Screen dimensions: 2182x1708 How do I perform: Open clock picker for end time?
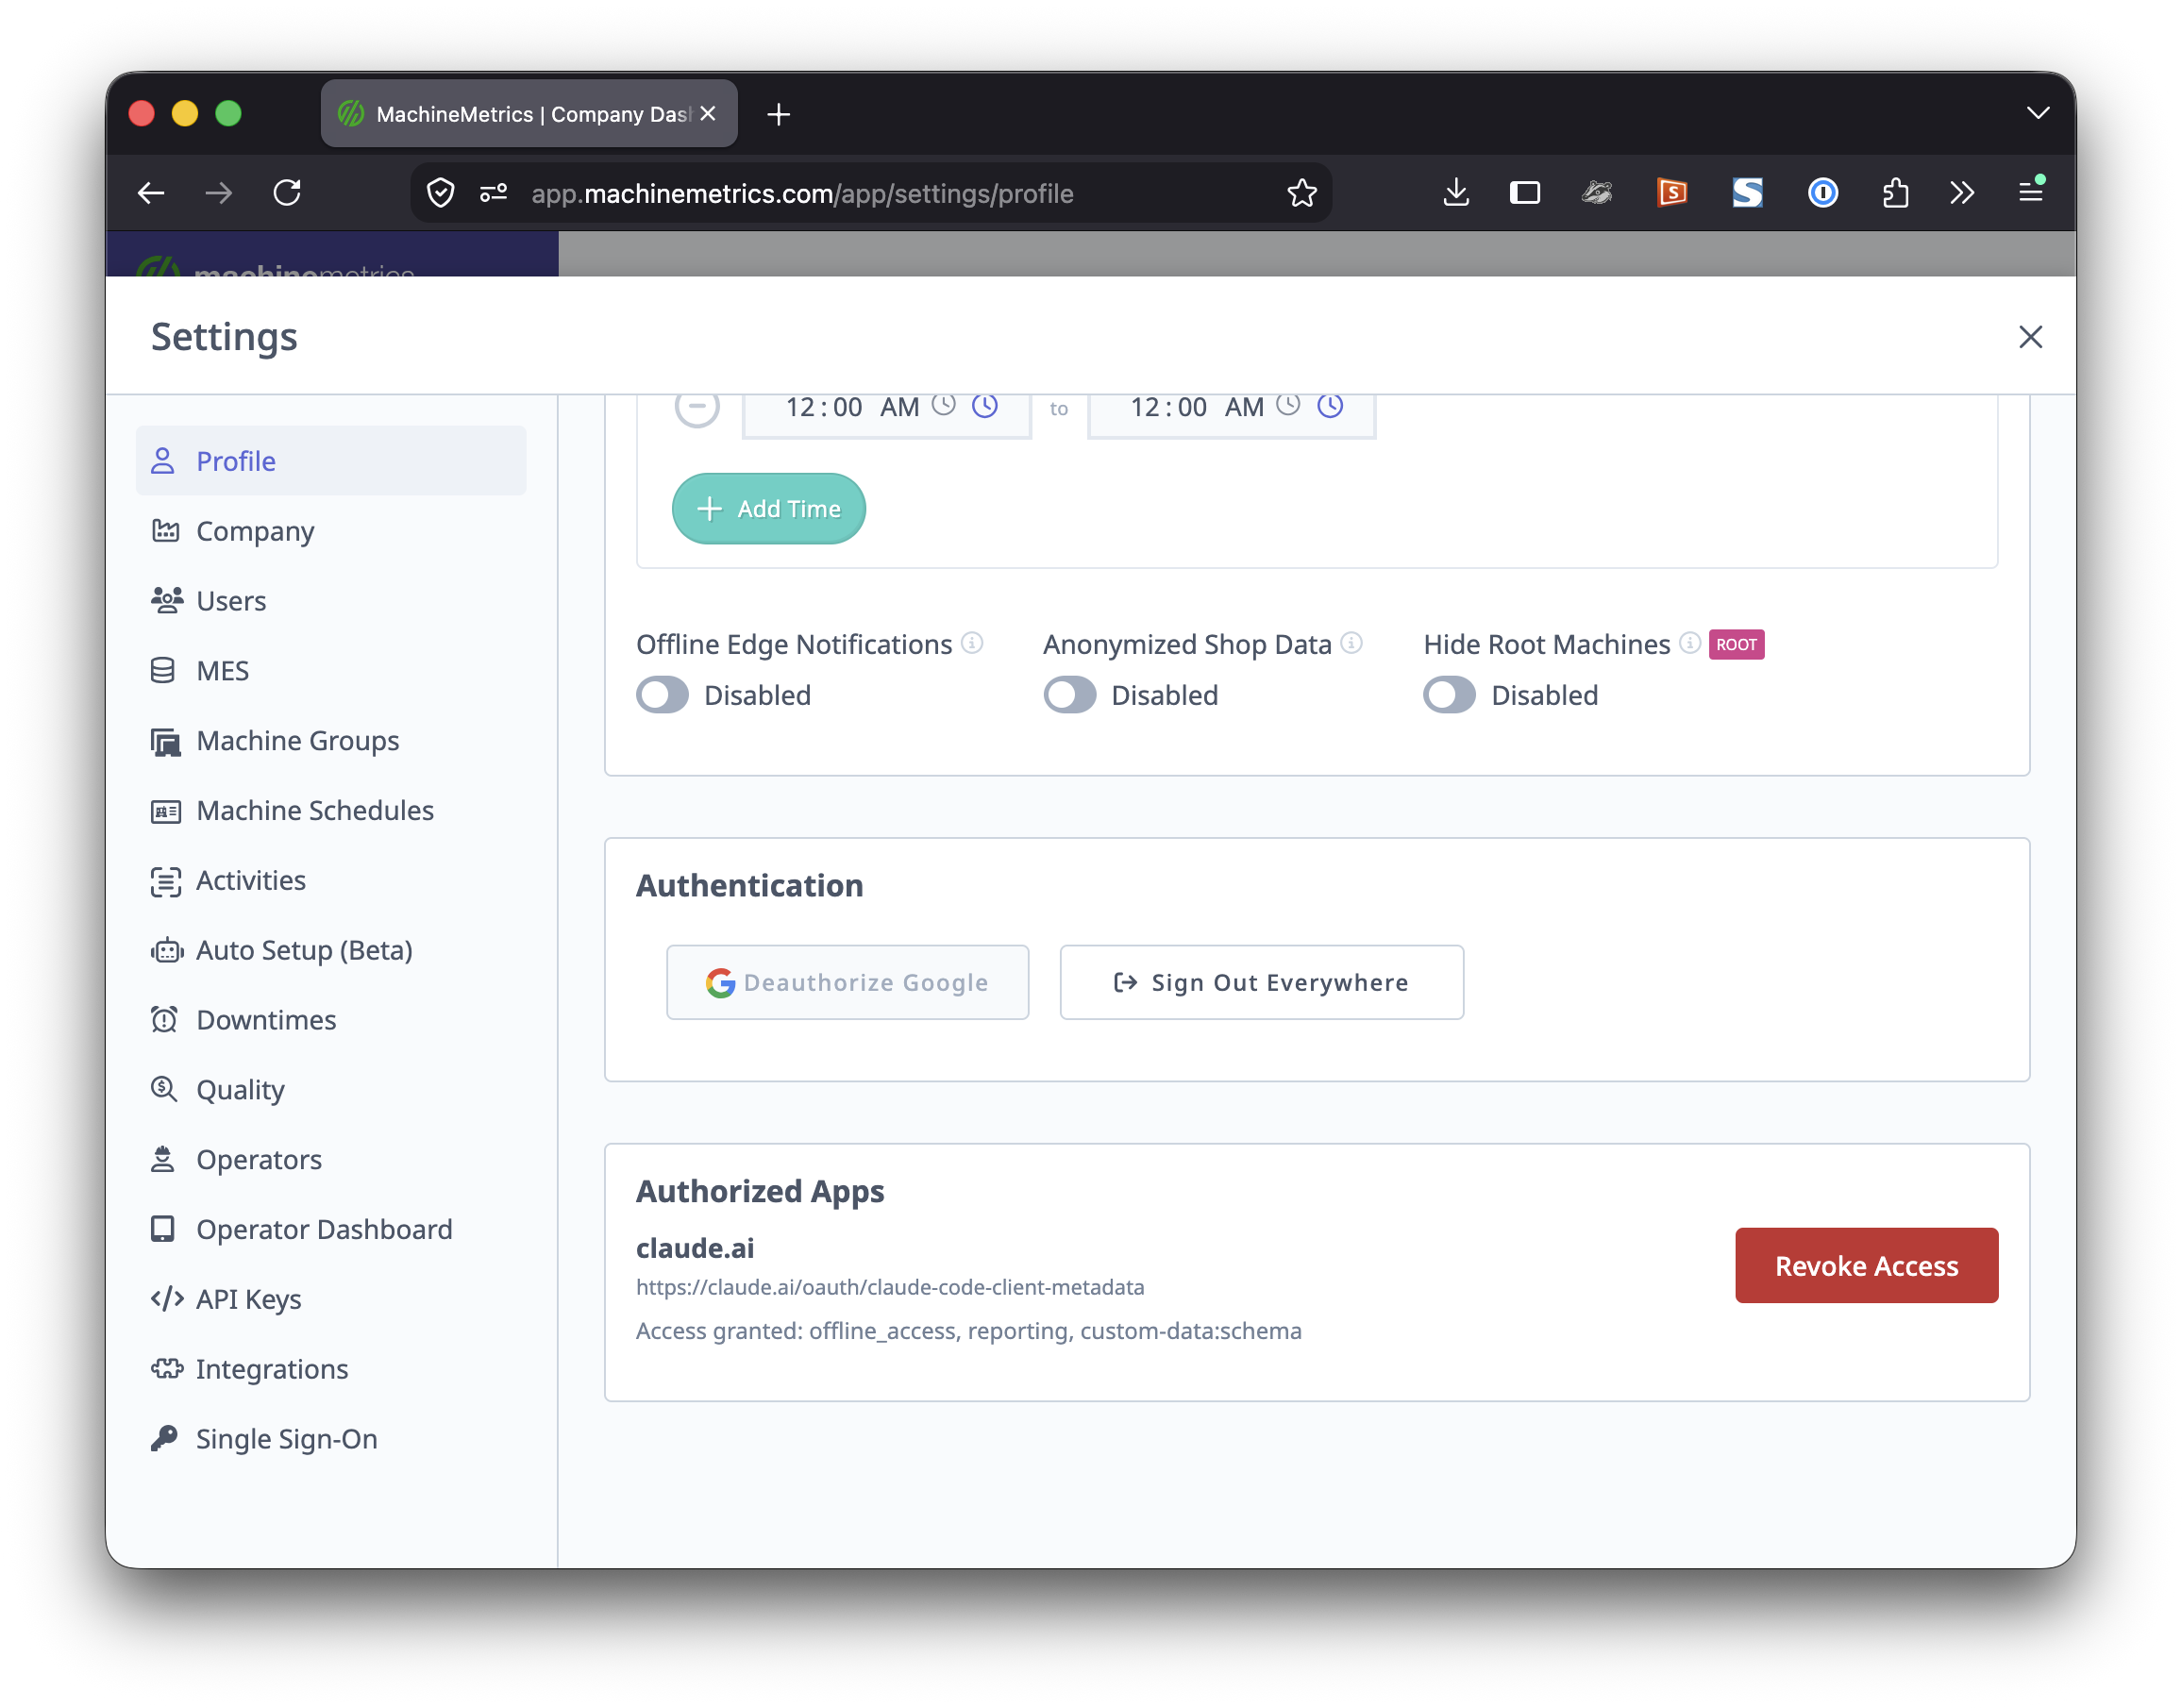pyautogui.click(x=1329, y=405)
